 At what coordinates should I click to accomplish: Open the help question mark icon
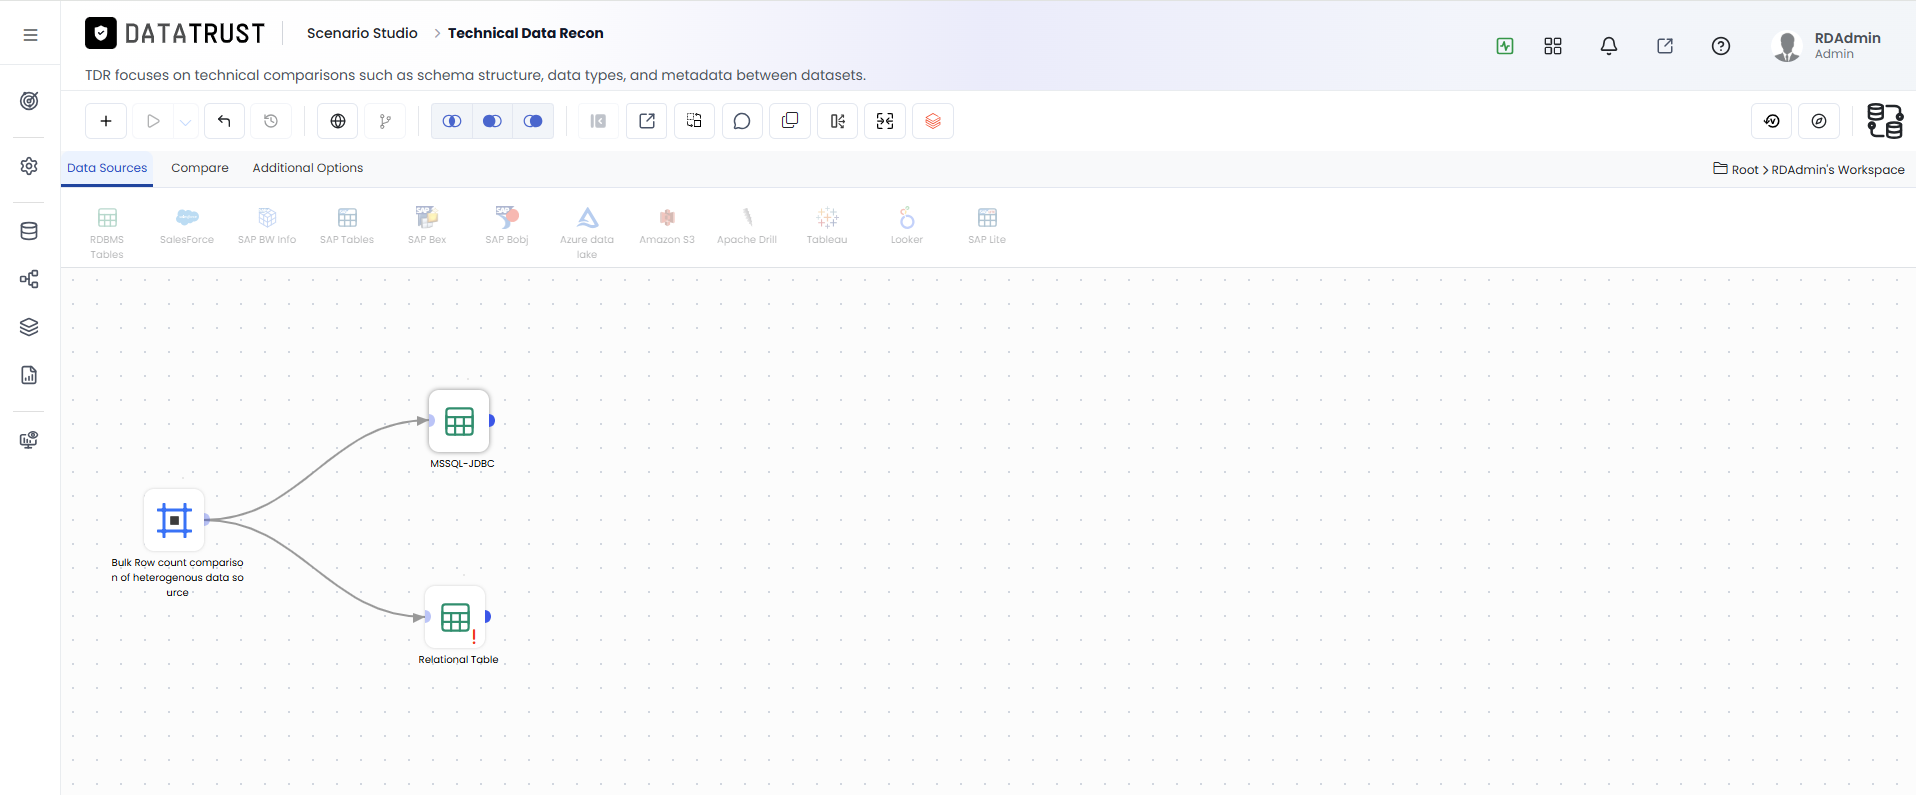[x=1721, y=46]
